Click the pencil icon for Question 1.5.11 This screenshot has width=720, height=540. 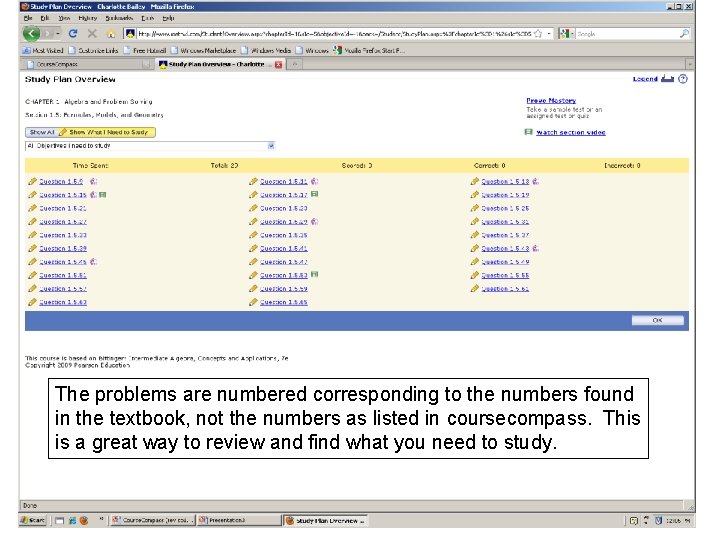253,181
